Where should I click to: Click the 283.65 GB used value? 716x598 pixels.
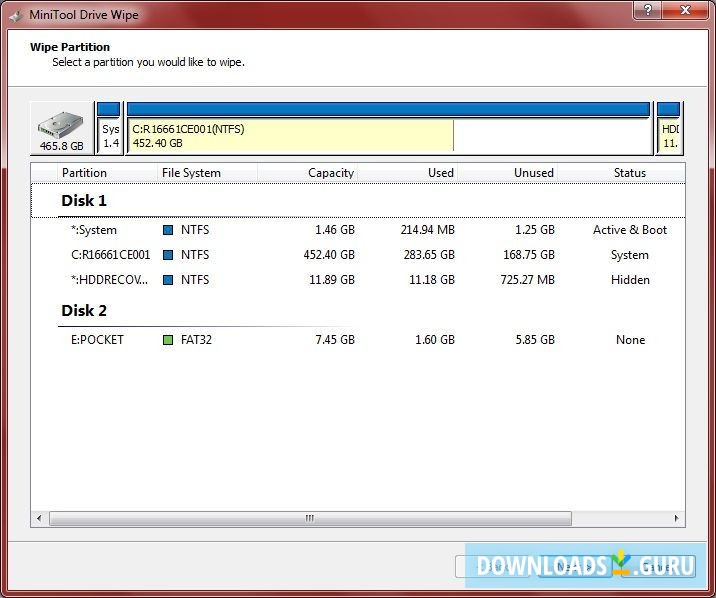point(429,255)
